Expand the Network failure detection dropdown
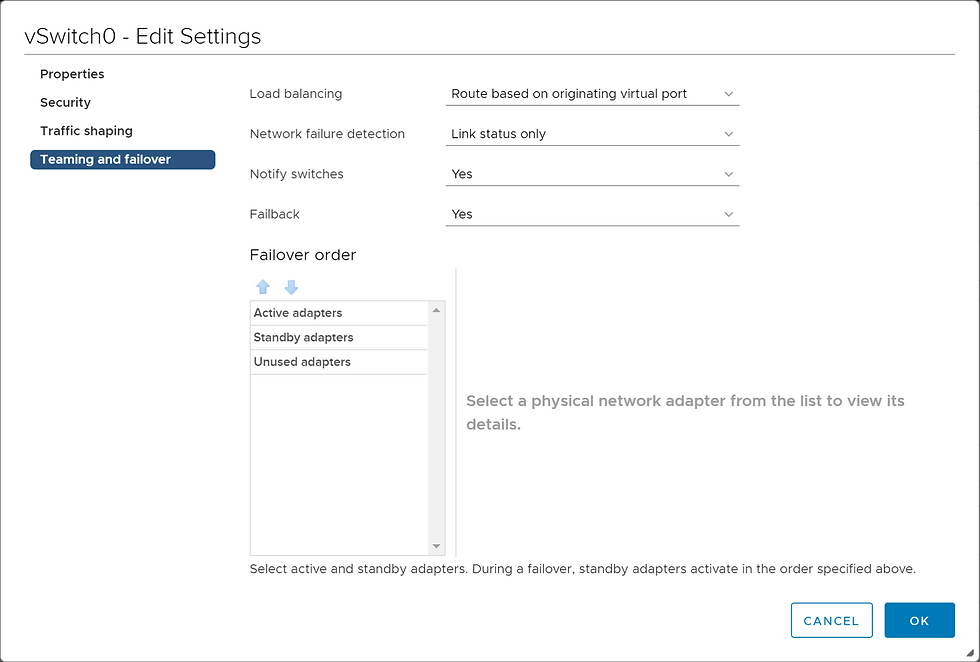Viewport: 980px width, 662px height. point(591,134)
